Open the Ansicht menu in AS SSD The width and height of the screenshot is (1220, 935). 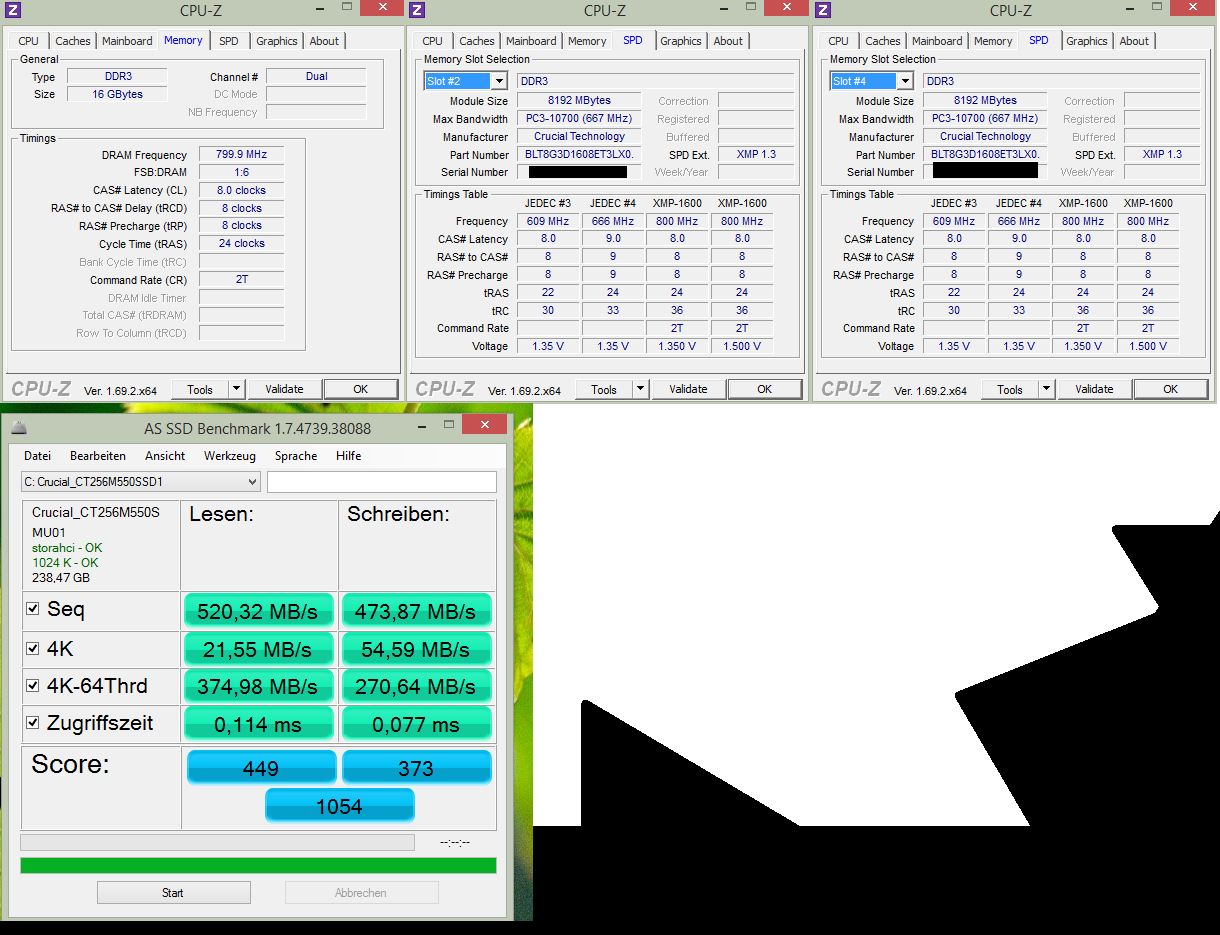coord(165,456)
